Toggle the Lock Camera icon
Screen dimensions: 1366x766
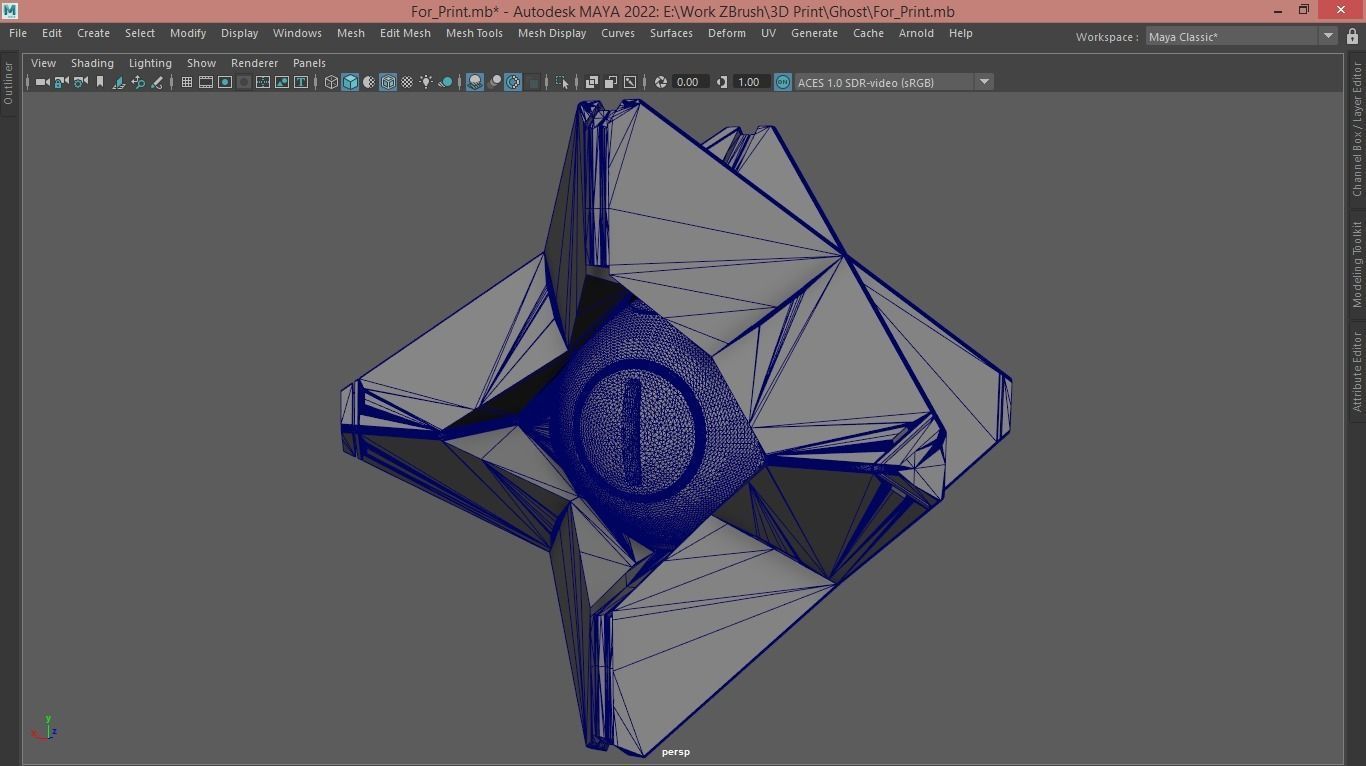(x=61, y=82)
